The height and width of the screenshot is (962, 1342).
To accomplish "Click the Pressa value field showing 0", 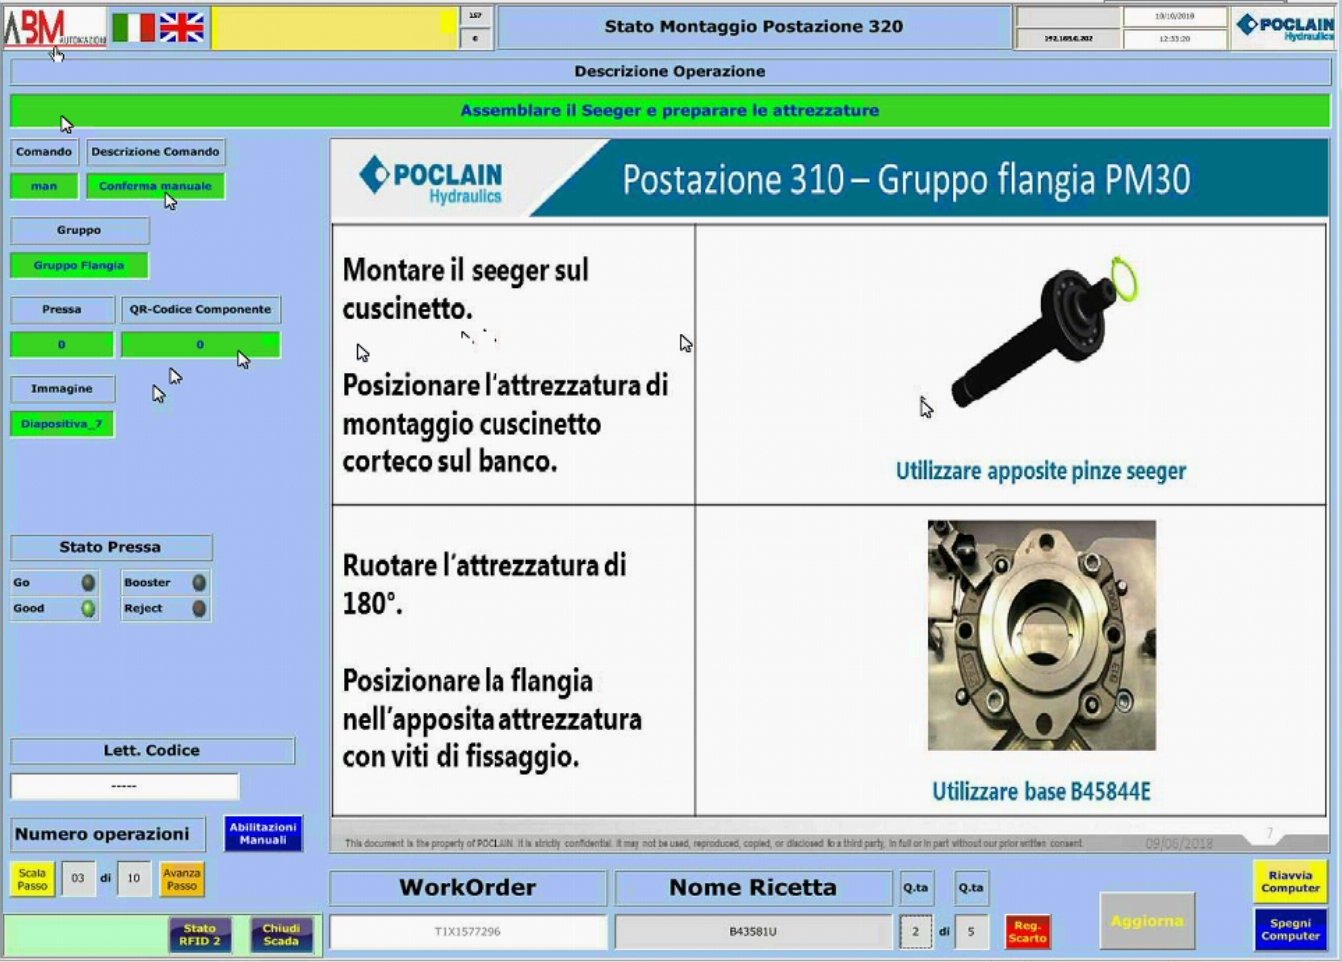I will (62, 345).
